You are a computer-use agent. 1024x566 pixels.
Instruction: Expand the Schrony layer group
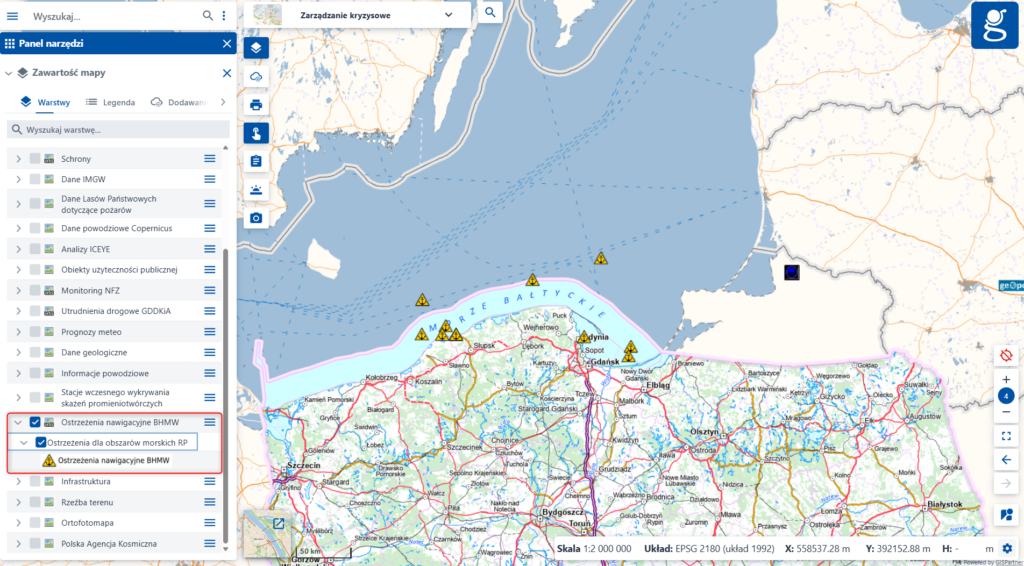click(18, 159)
